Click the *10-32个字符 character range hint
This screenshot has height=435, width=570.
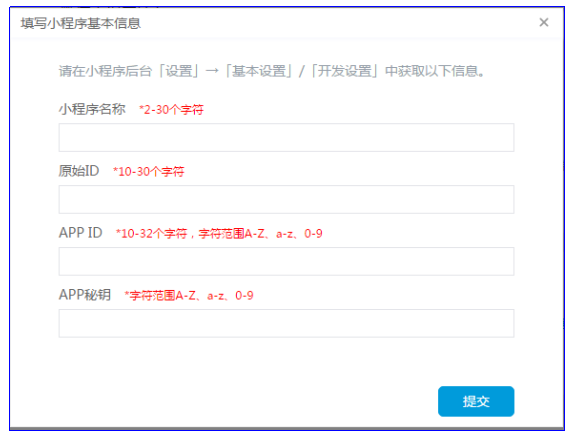(x=219, y=234)
